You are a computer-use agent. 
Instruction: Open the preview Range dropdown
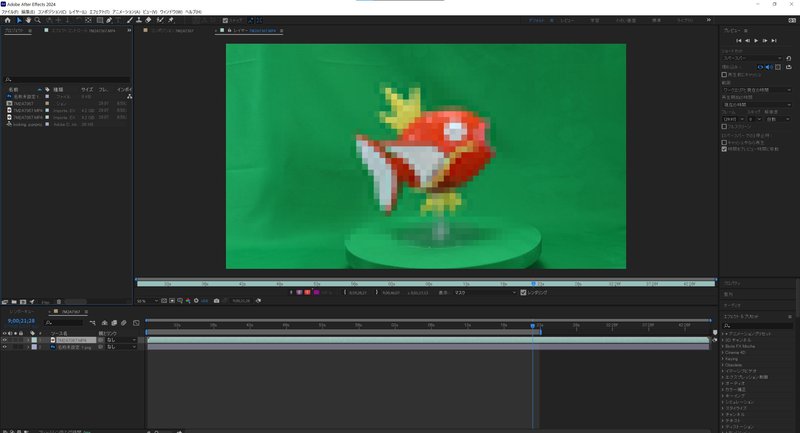[x=757, y=90]
